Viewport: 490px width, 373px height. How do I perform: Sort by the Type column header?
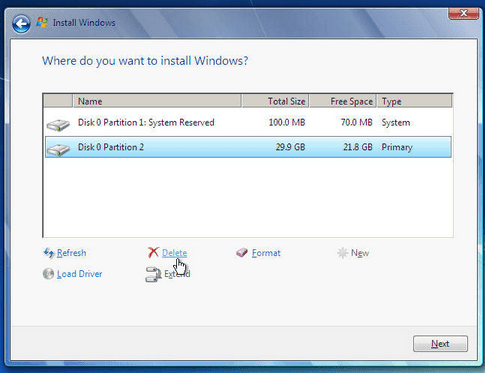(415, 101)
